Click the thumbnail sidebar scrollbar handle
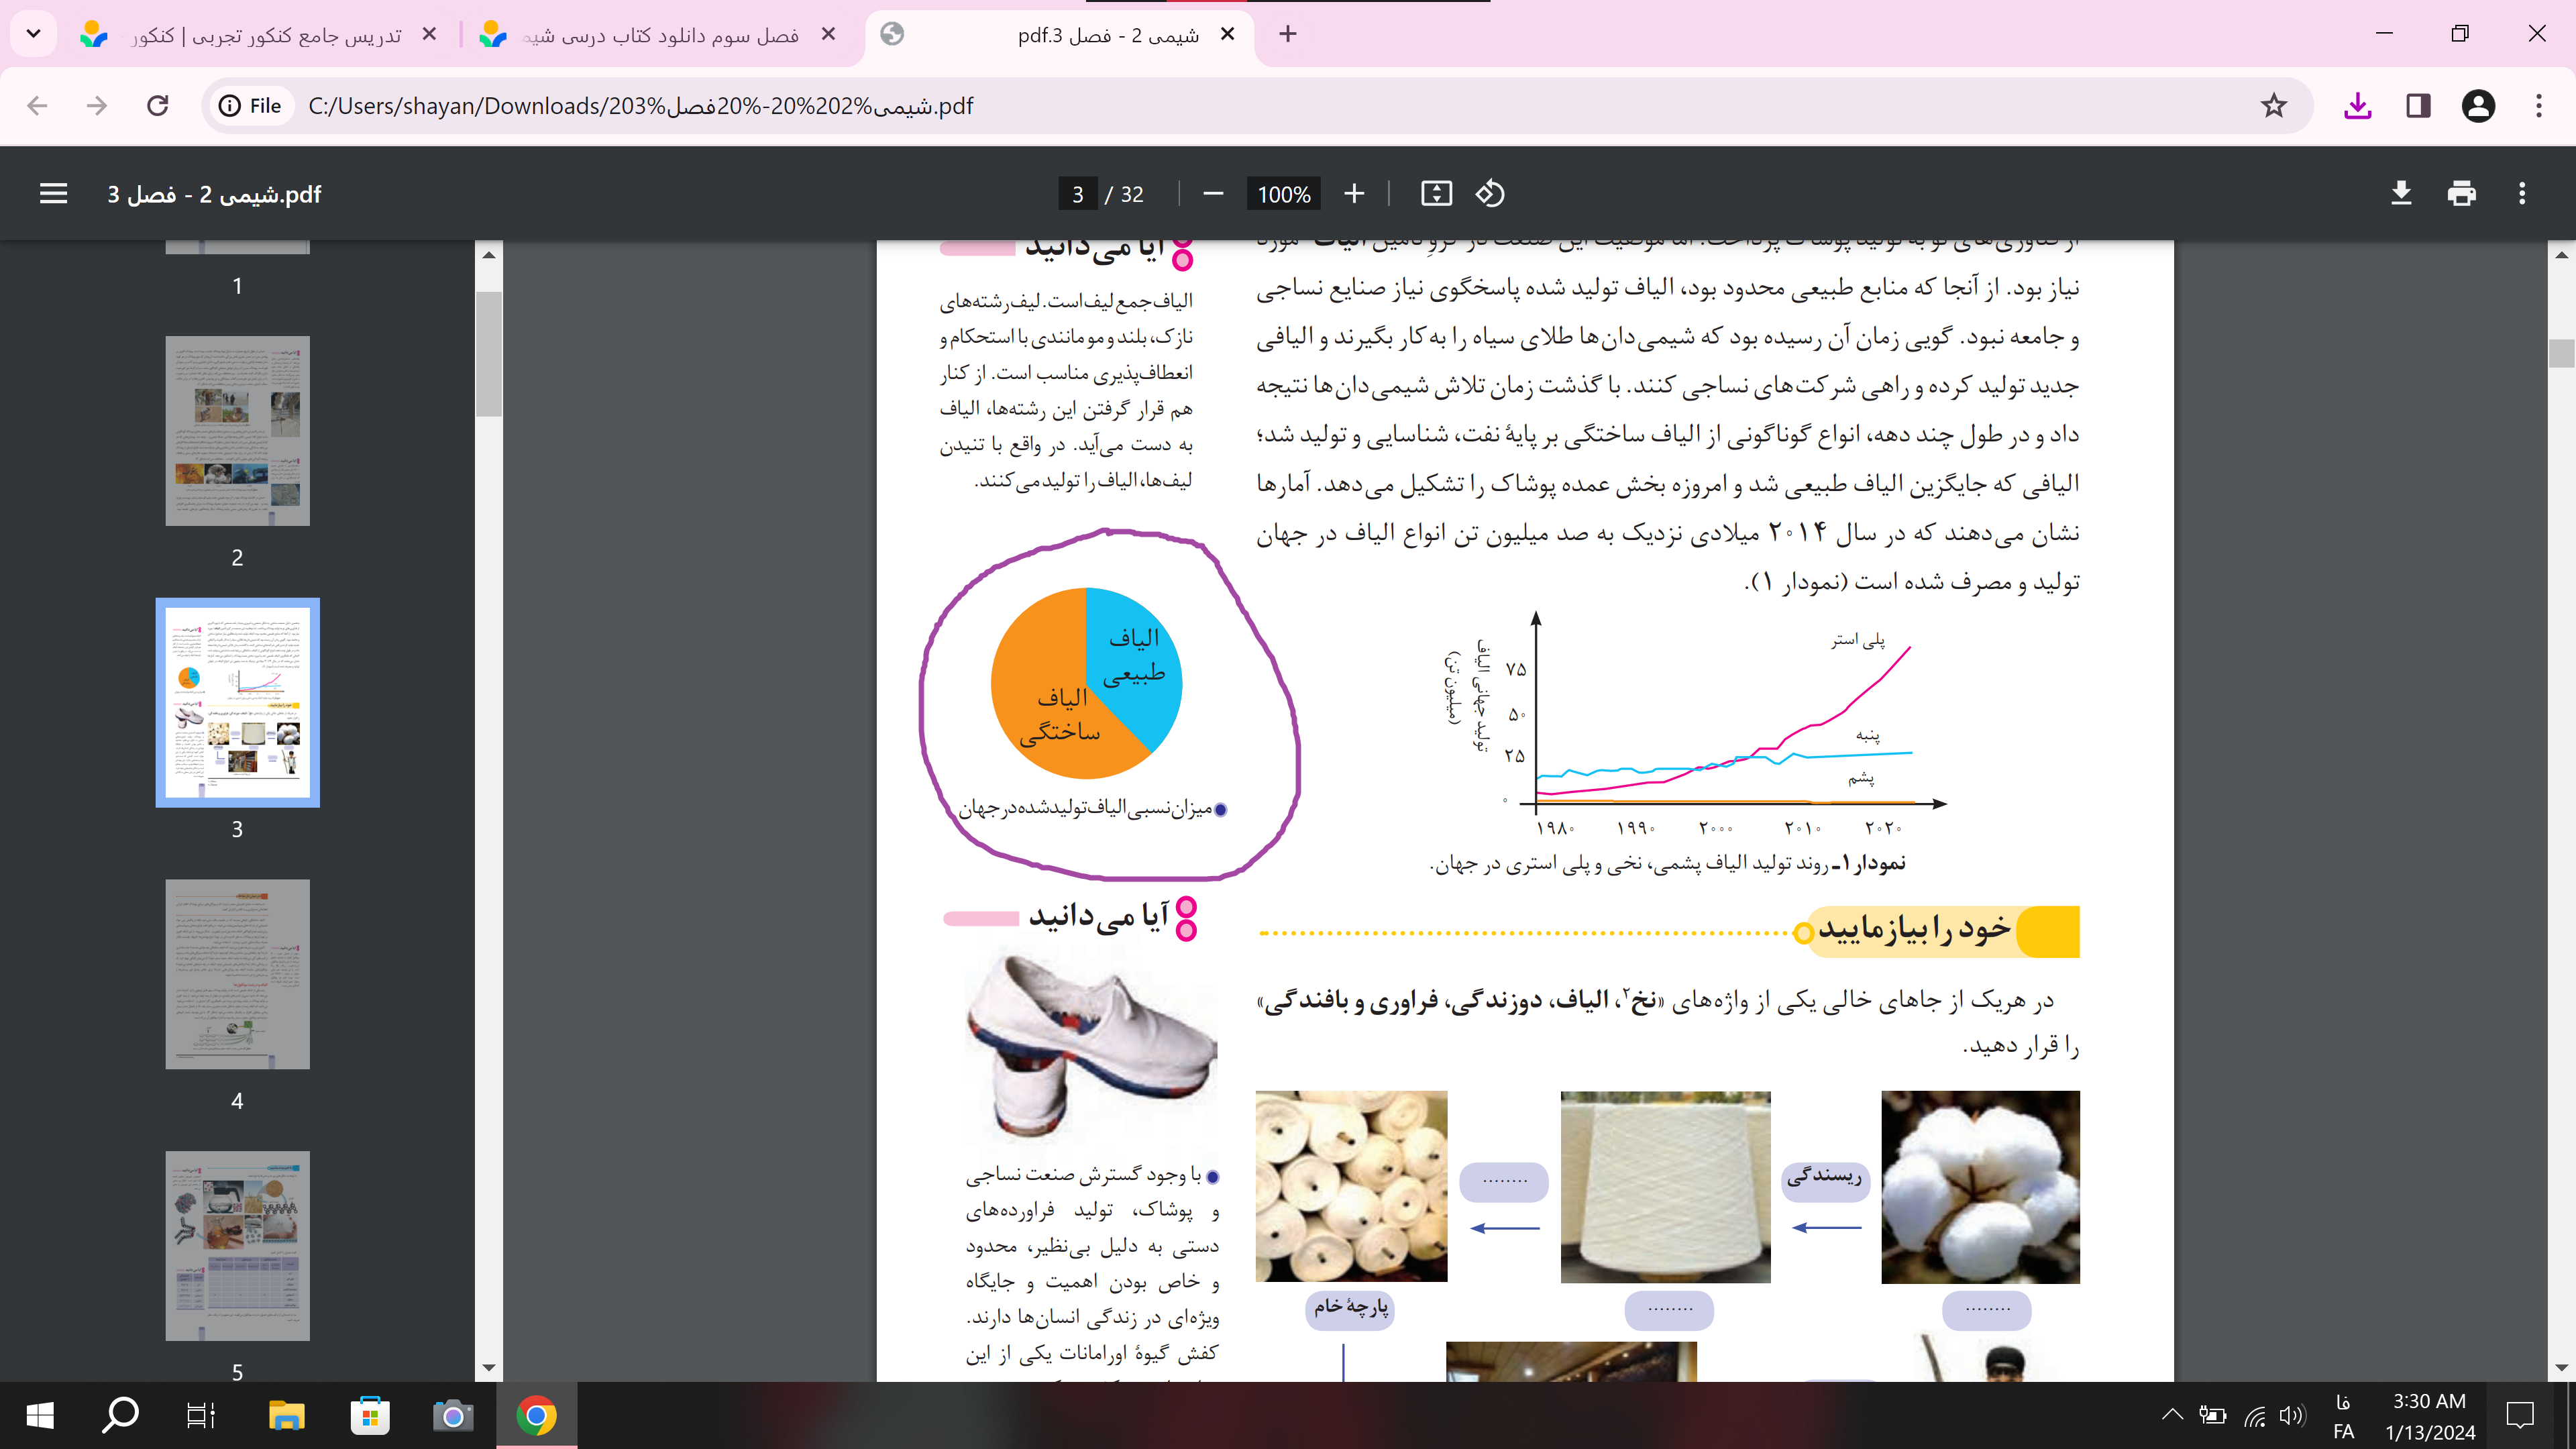2576x1449 pixels. 488,354
